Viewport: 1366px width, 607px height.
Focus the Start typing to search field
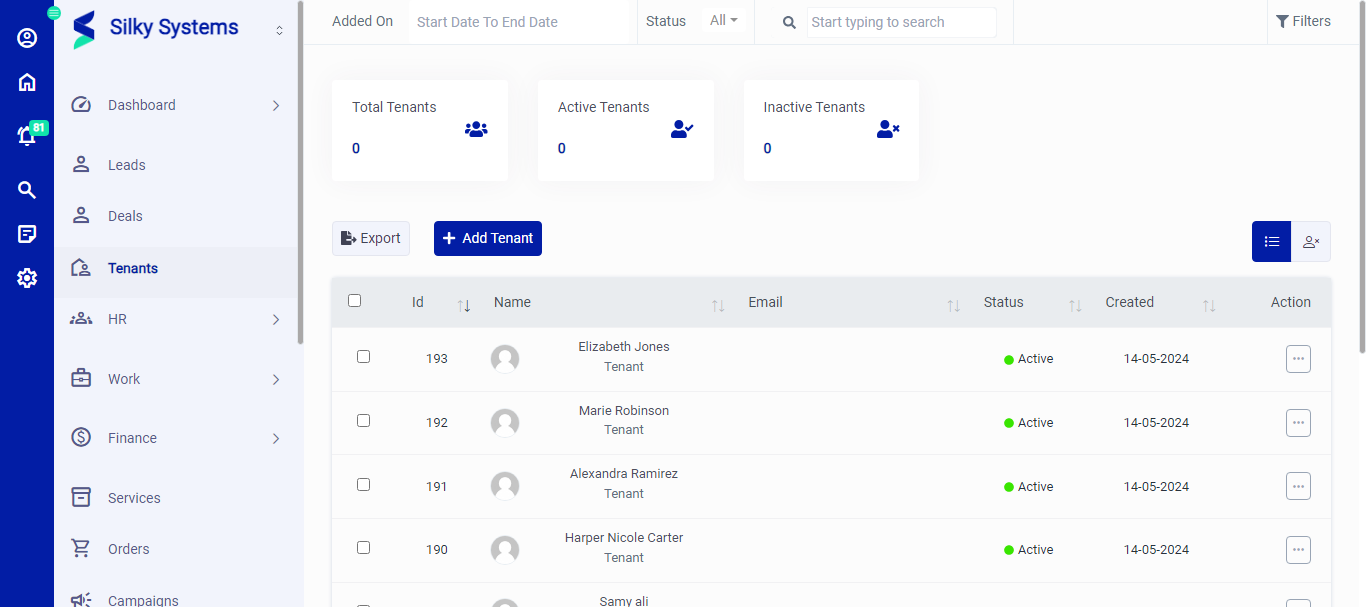pyautogui.click(x=900, y=22)
